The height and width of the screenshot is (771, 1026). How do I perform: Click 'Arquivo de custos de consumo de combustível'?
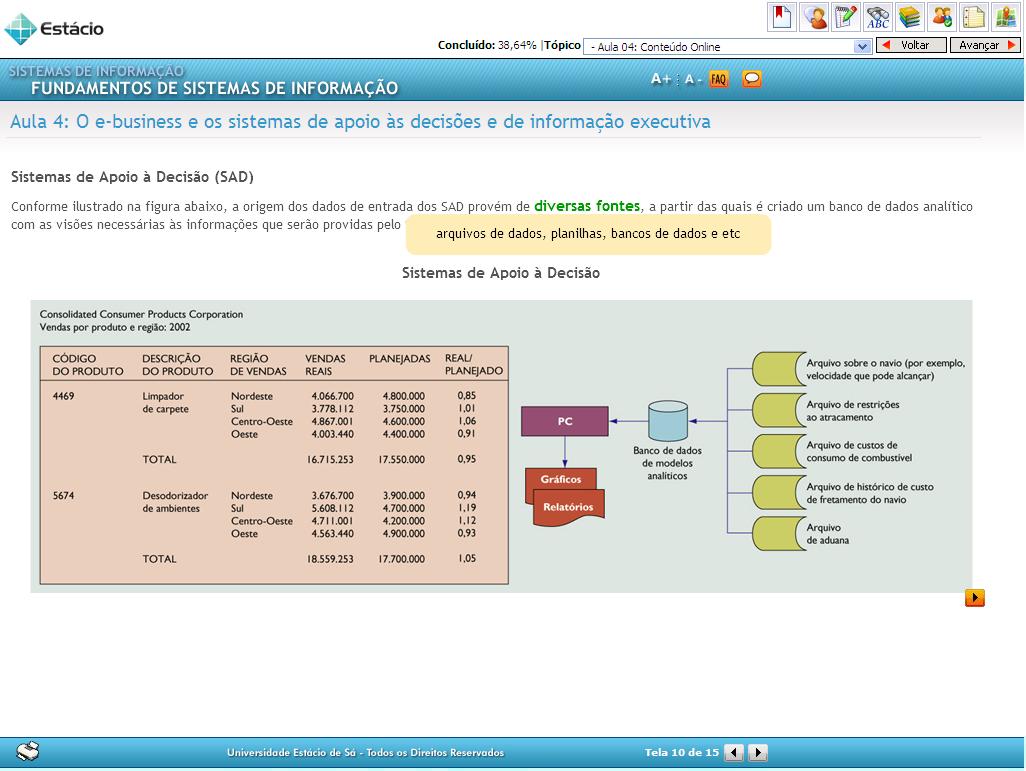[x=858, y=452]
